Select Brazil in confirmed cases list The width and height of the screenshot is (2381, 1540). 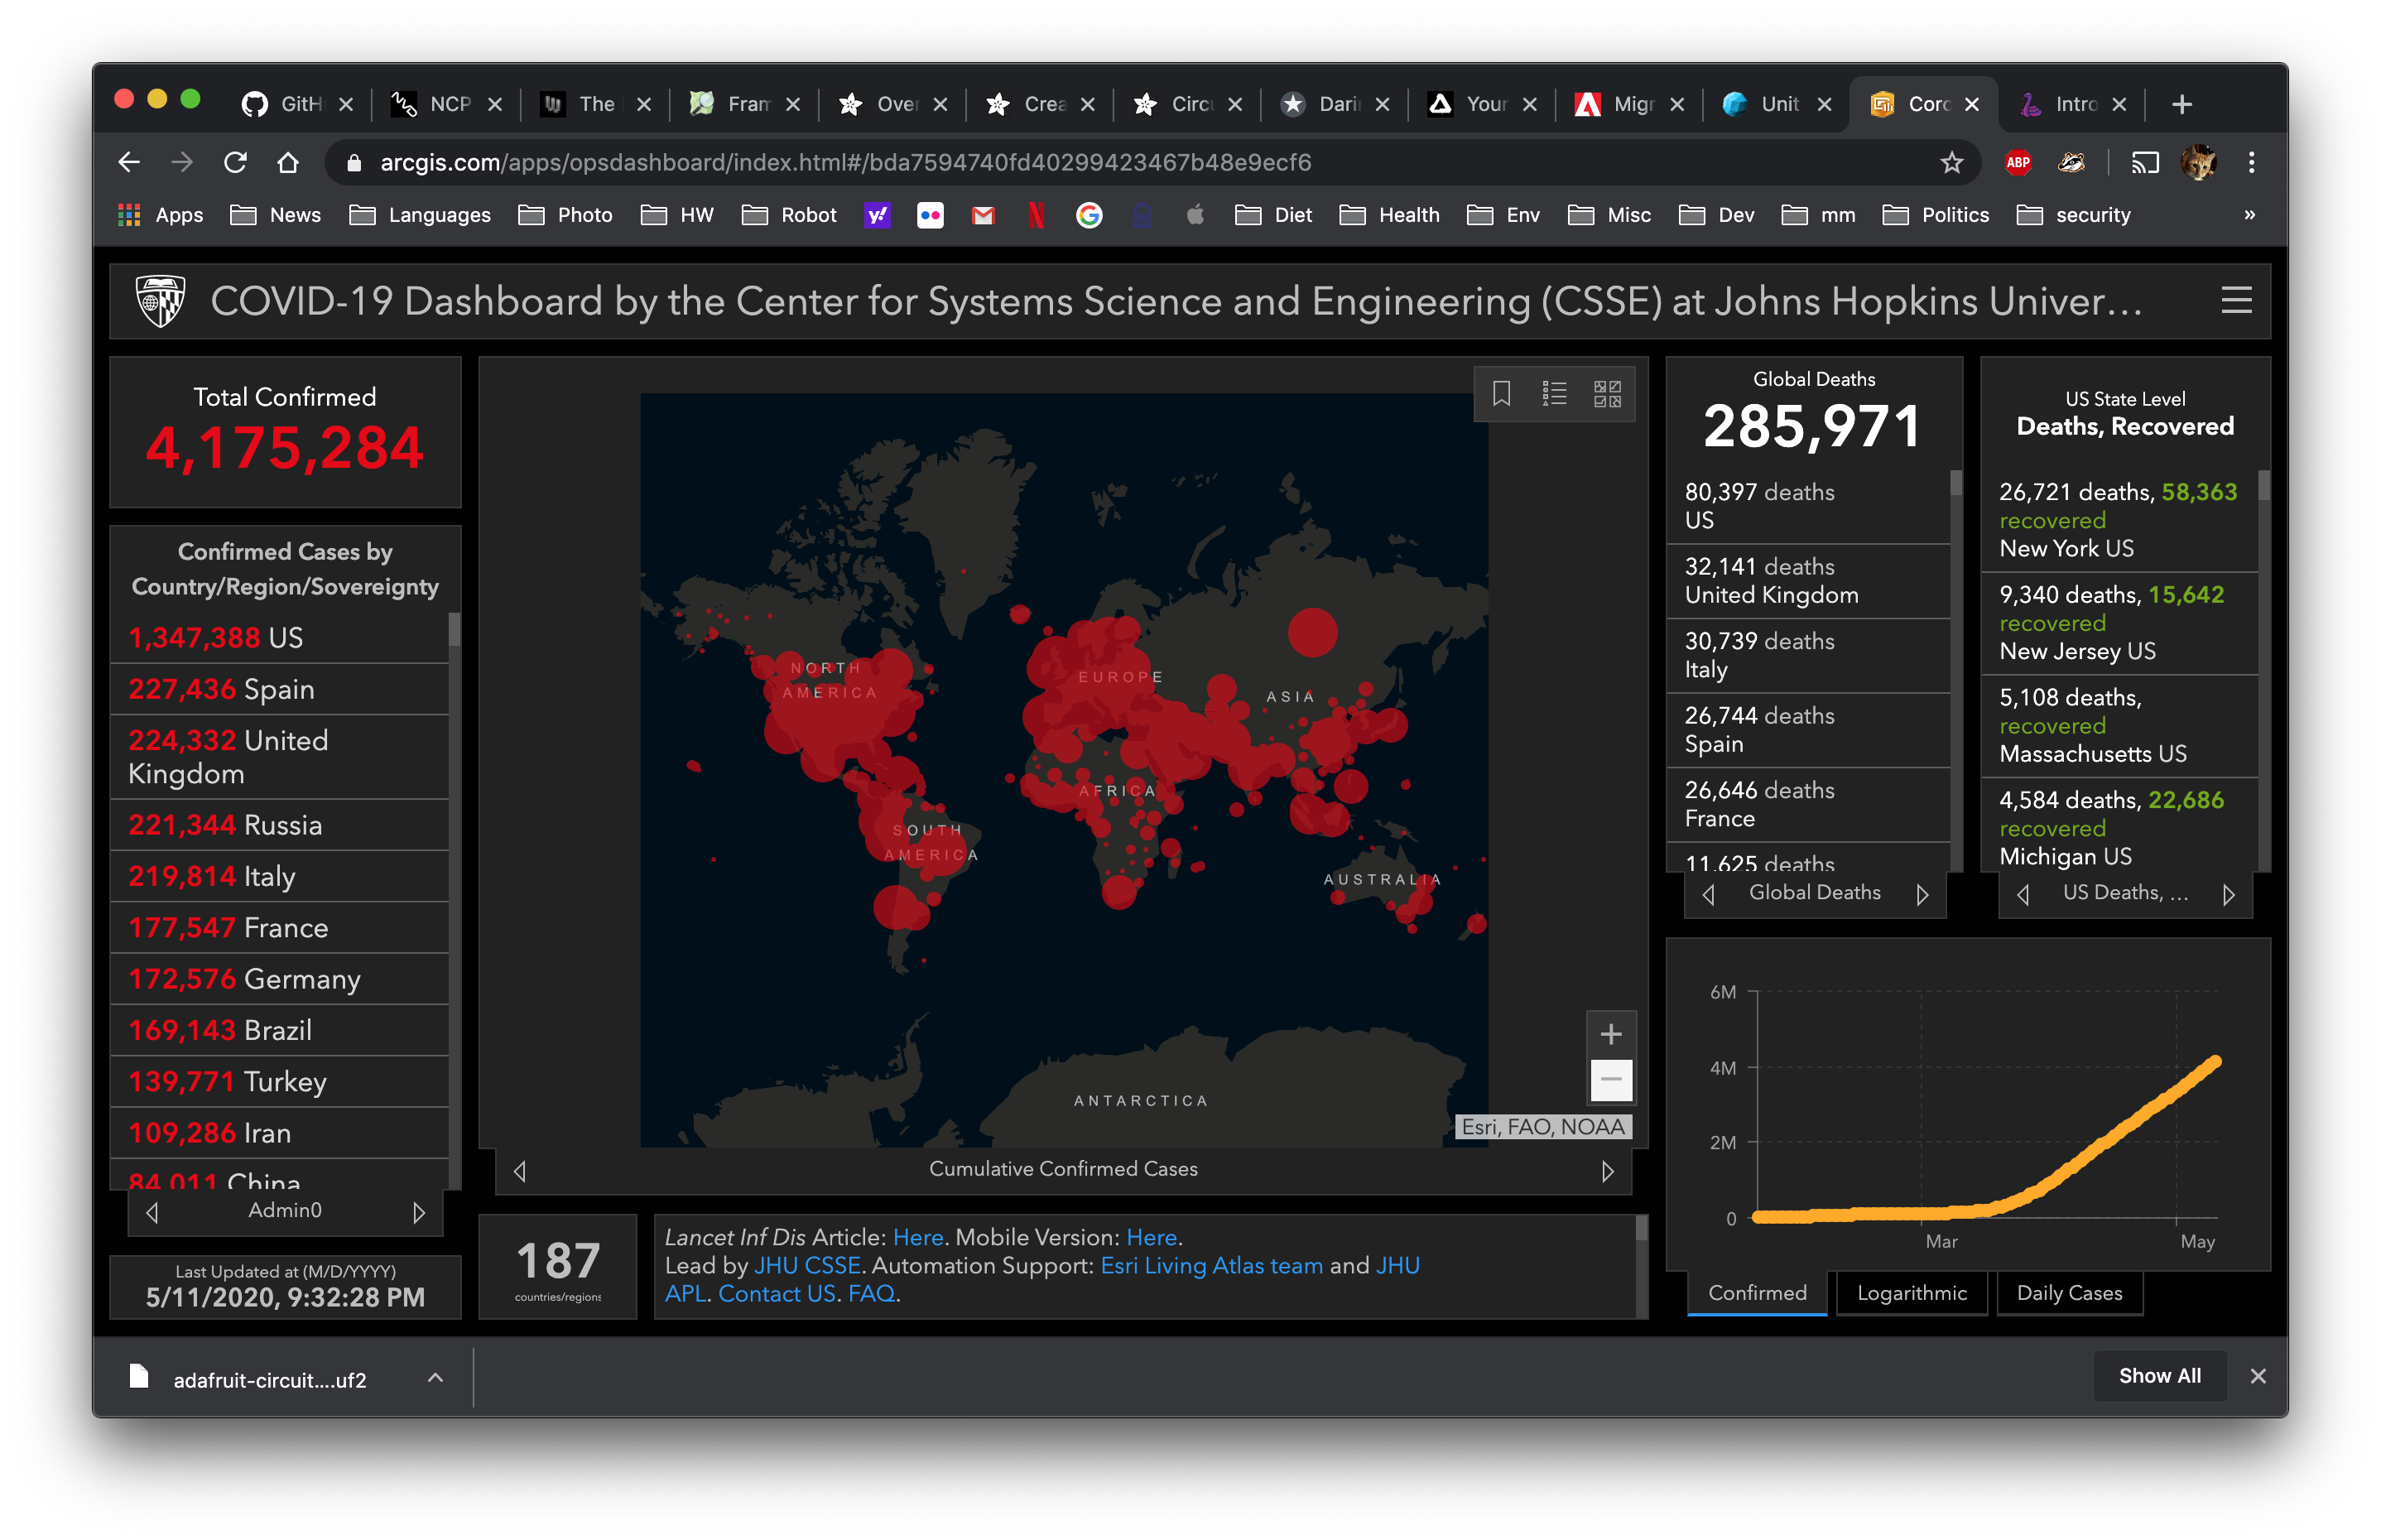click(x=279, y=1030)
